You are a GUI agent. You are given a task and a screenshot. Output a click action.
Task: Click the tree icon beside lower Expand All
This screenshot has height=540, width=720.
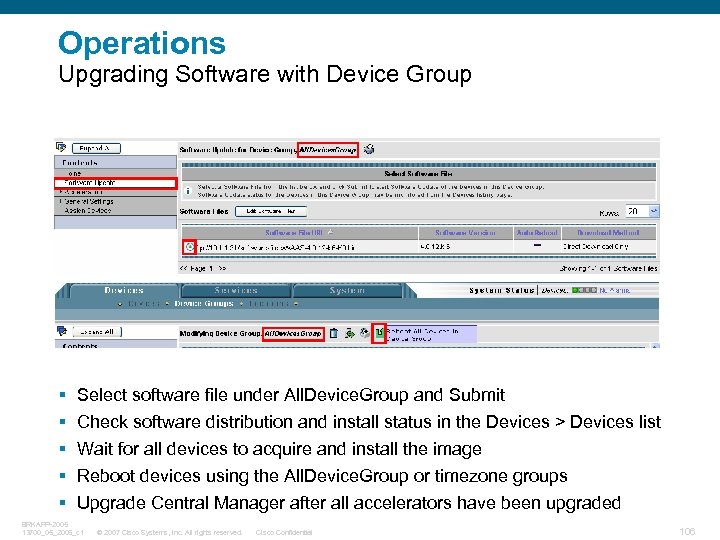[62, 331]
